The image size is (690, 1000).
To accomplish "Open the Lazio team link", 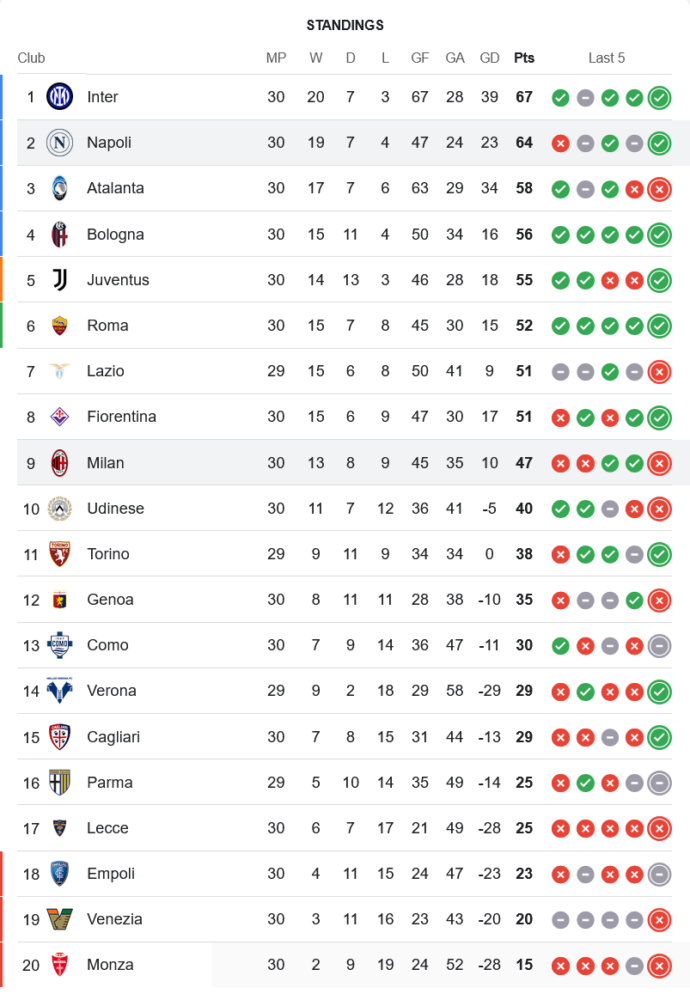I will tap(105, 371).
